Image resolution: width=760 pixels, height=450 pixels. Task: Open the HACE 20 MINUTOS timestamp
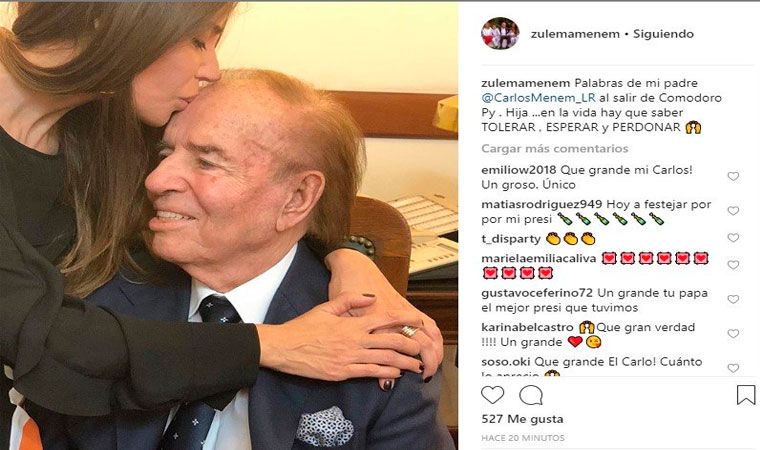523,438
